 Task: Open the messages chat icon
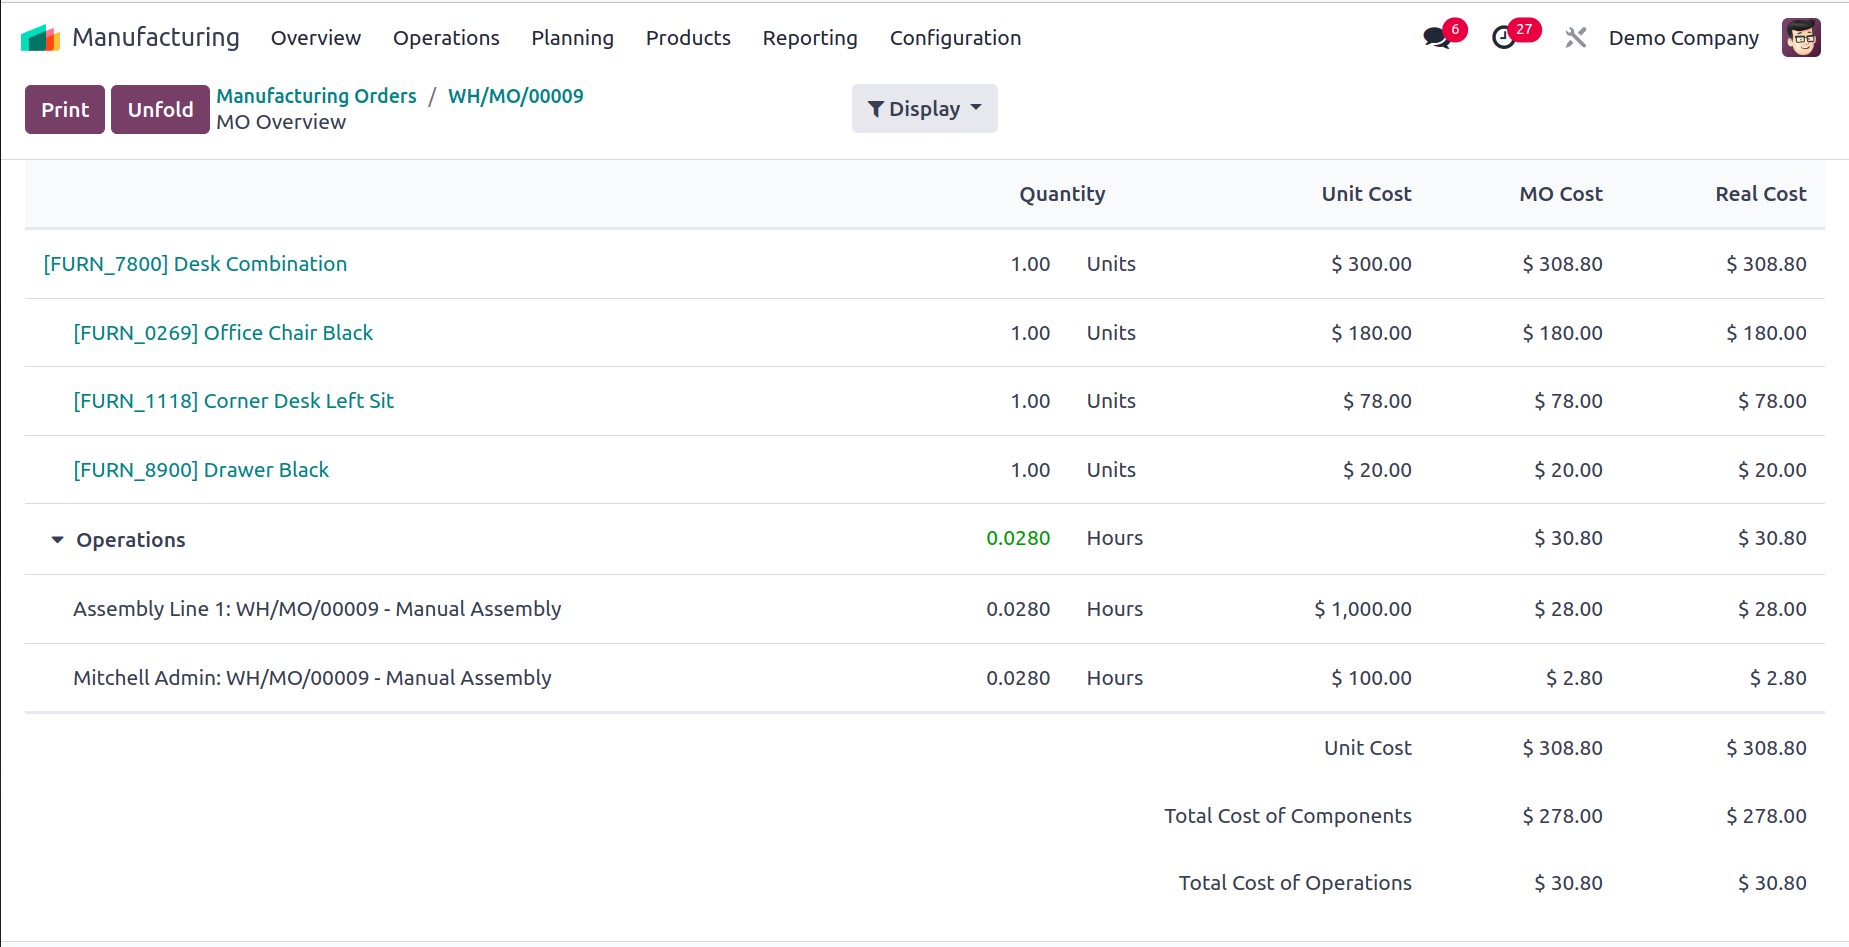[x=1437, y=38]
